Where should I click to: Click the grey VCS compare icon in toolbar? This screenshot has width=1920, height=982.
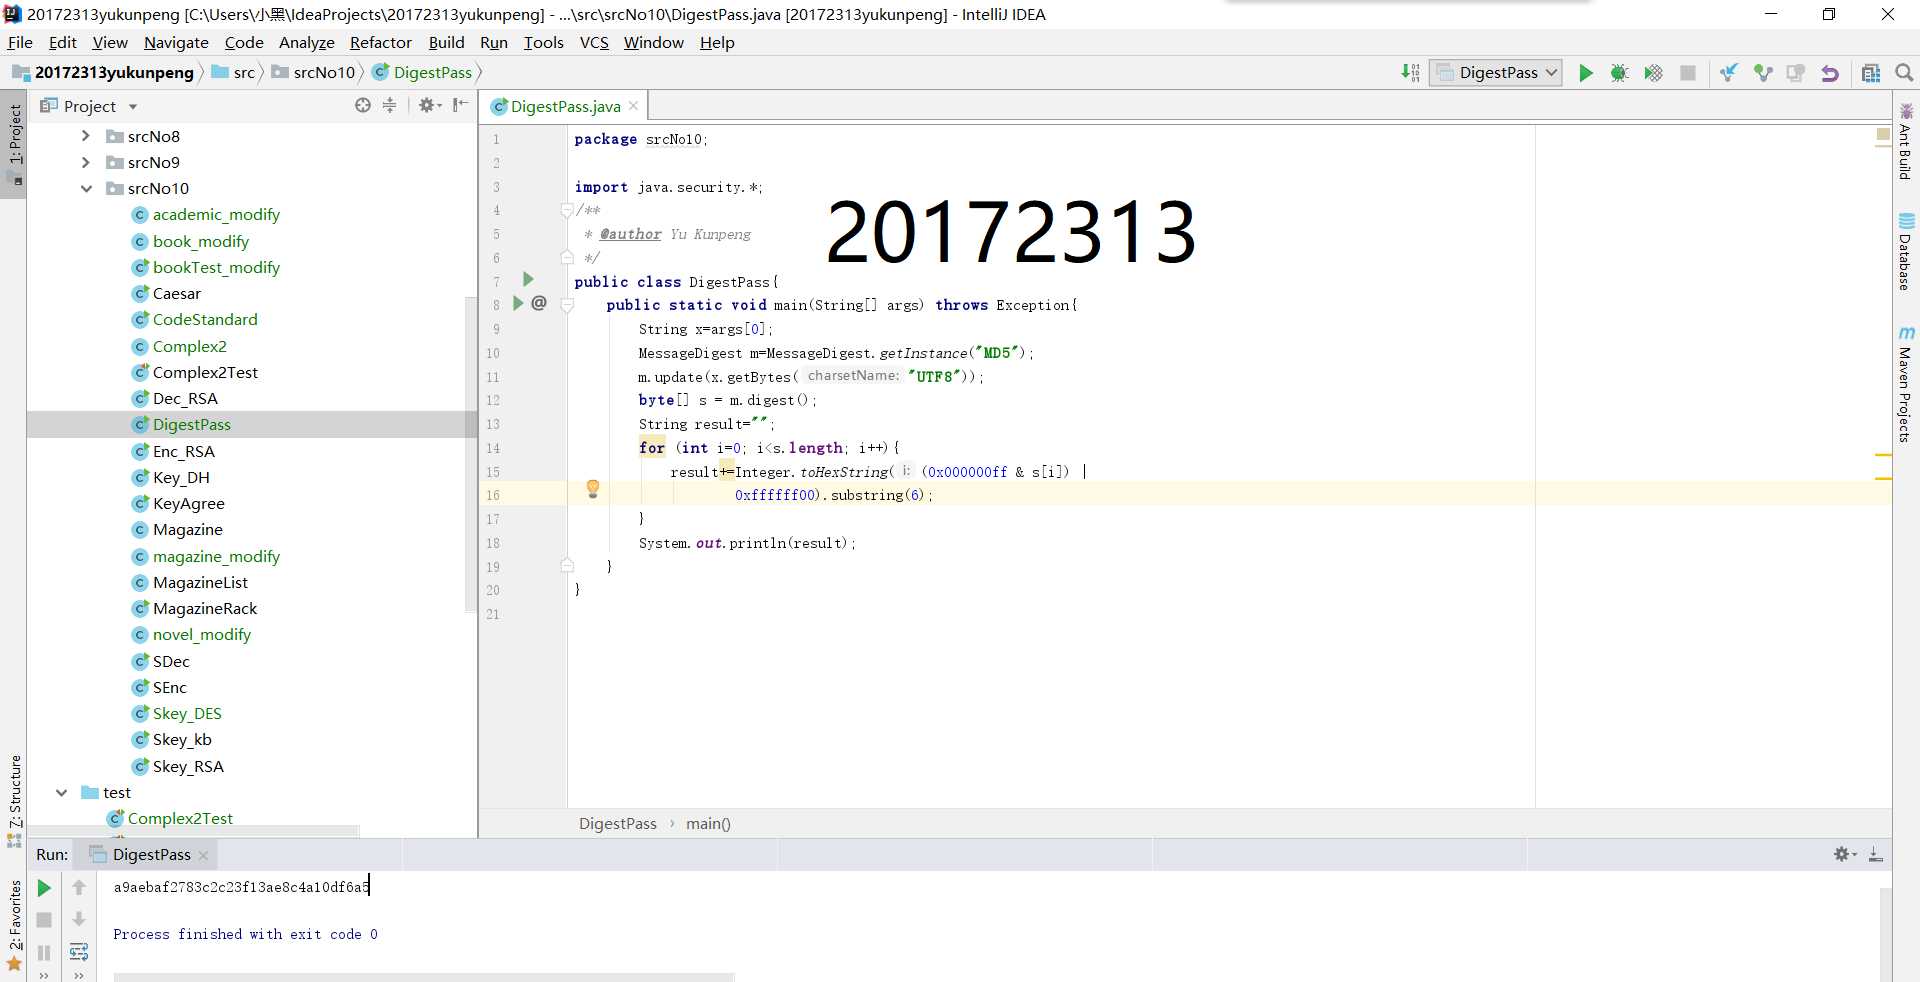1796,73
